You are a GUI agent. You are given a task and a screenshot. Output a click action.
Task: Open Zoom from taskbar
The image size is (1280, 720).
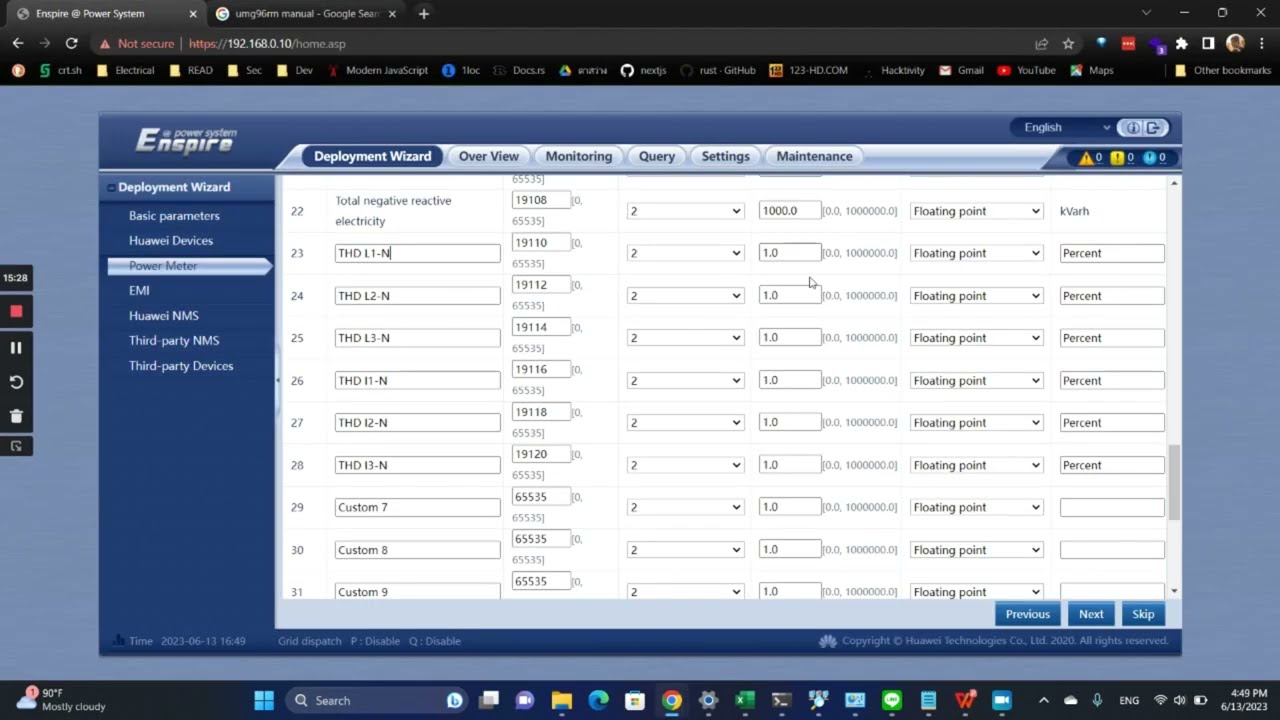pyautogui.click(x=1002, y=700)
